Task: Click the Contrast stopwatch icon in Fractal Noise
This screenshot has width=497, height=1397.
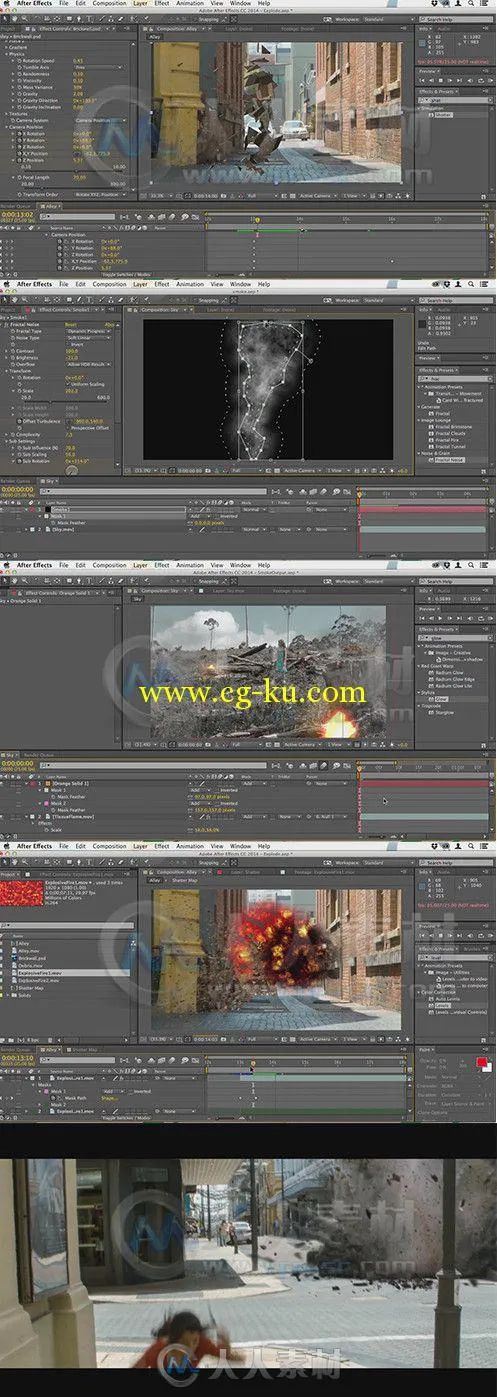Action: [x=14, y=350]
